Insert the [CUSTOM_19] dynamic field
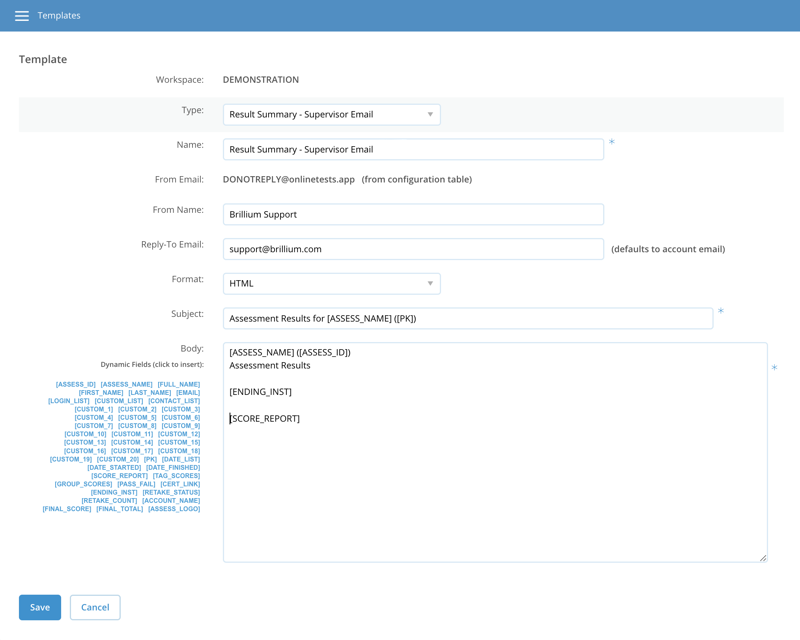 click(71, 459)
